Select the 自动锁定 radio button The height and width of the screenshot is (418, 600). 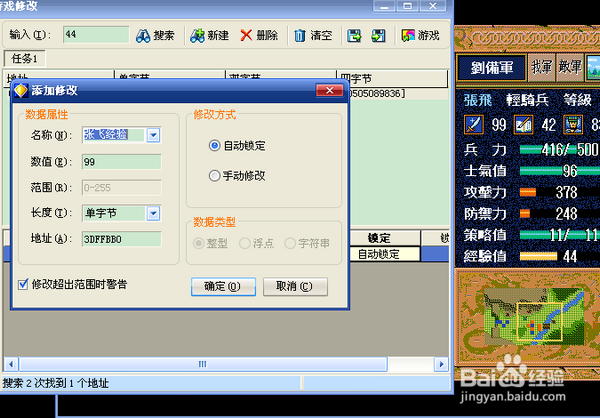(214, 145)
